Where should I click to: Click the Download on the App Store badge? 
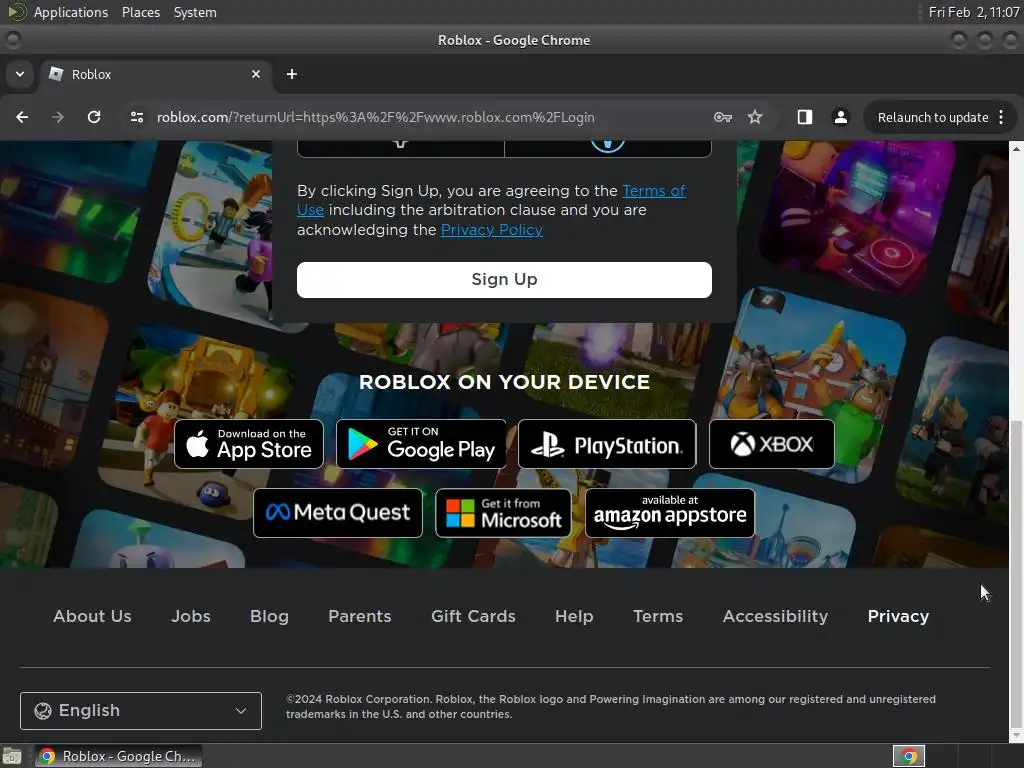pyautogui.click(x=249, y=444)
